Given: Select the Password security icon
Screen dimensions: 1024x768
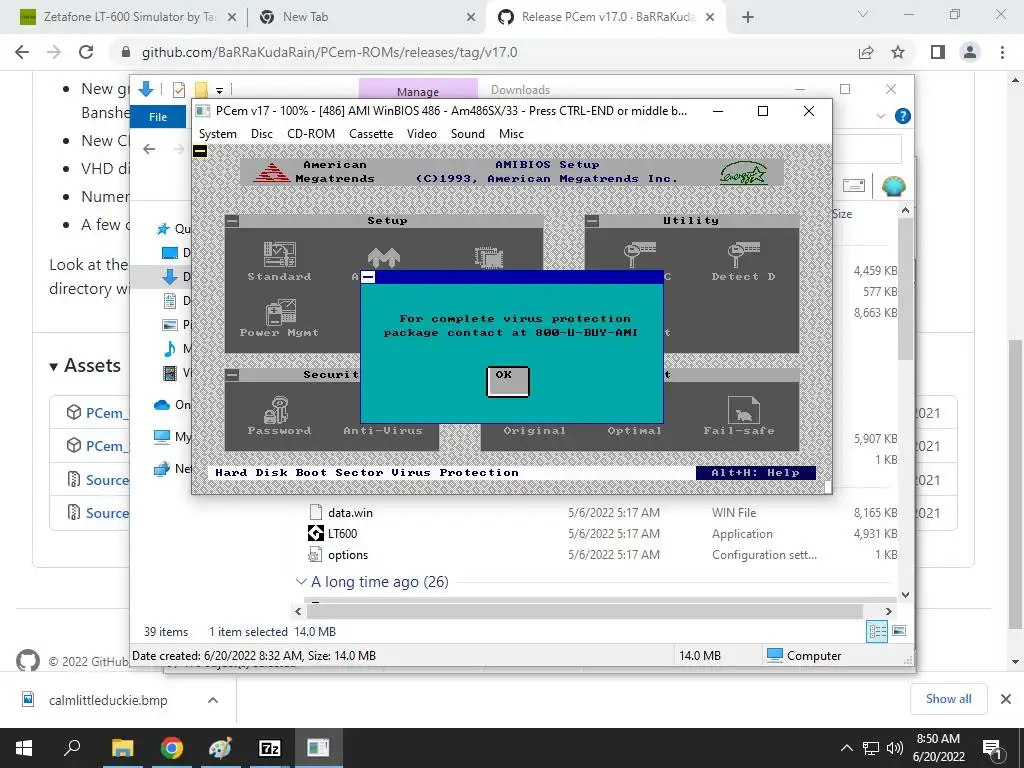Looking at the screenshot, I should point(279,415).
